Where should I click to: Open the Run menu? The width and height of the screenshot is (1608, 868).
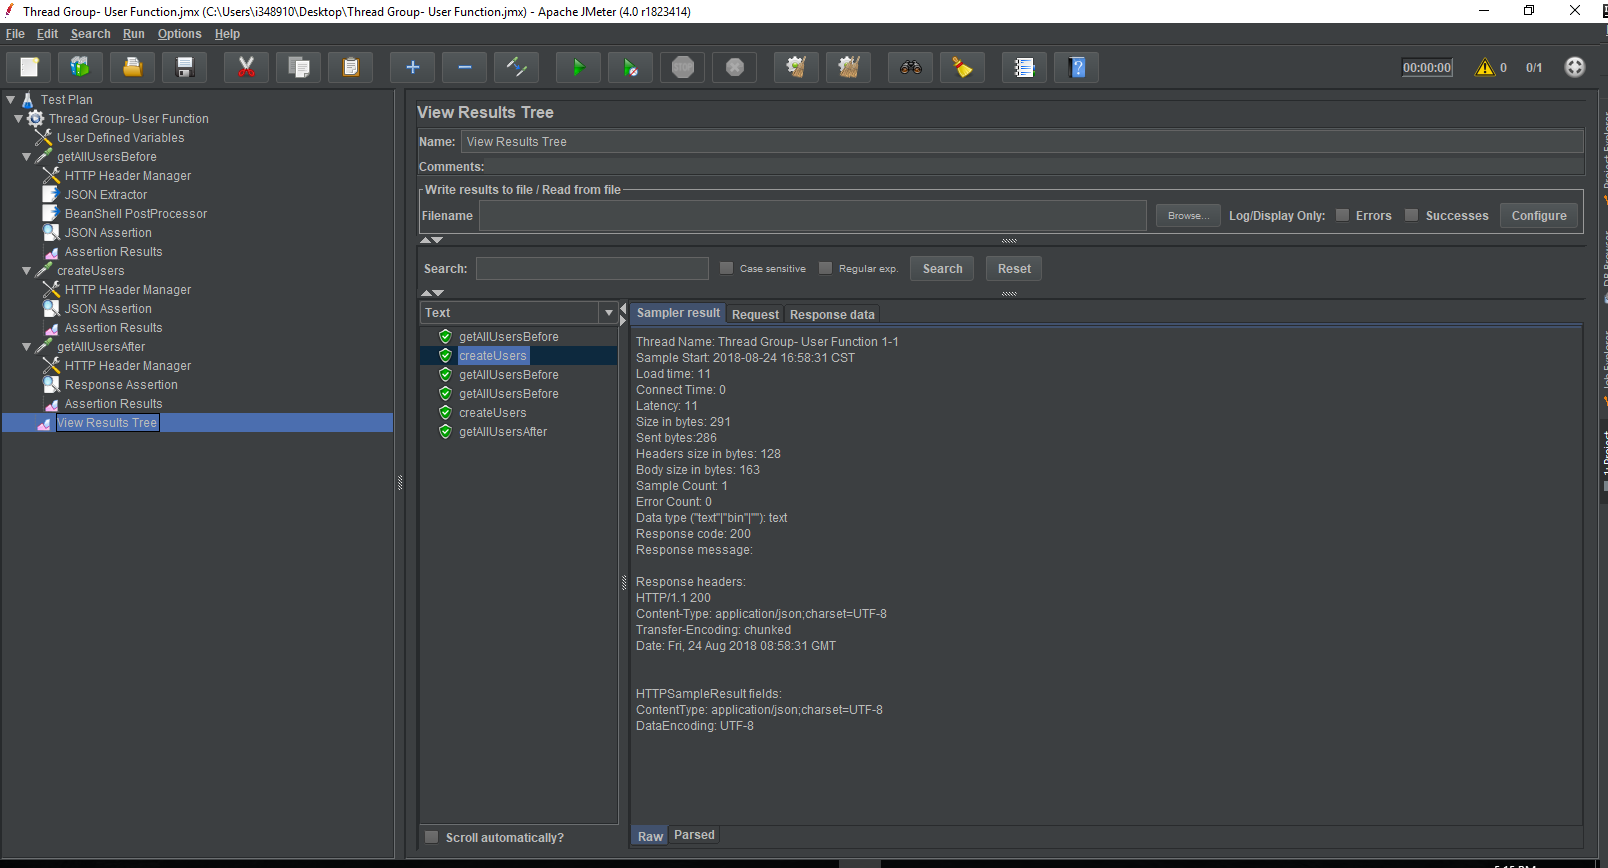[133, 34]
